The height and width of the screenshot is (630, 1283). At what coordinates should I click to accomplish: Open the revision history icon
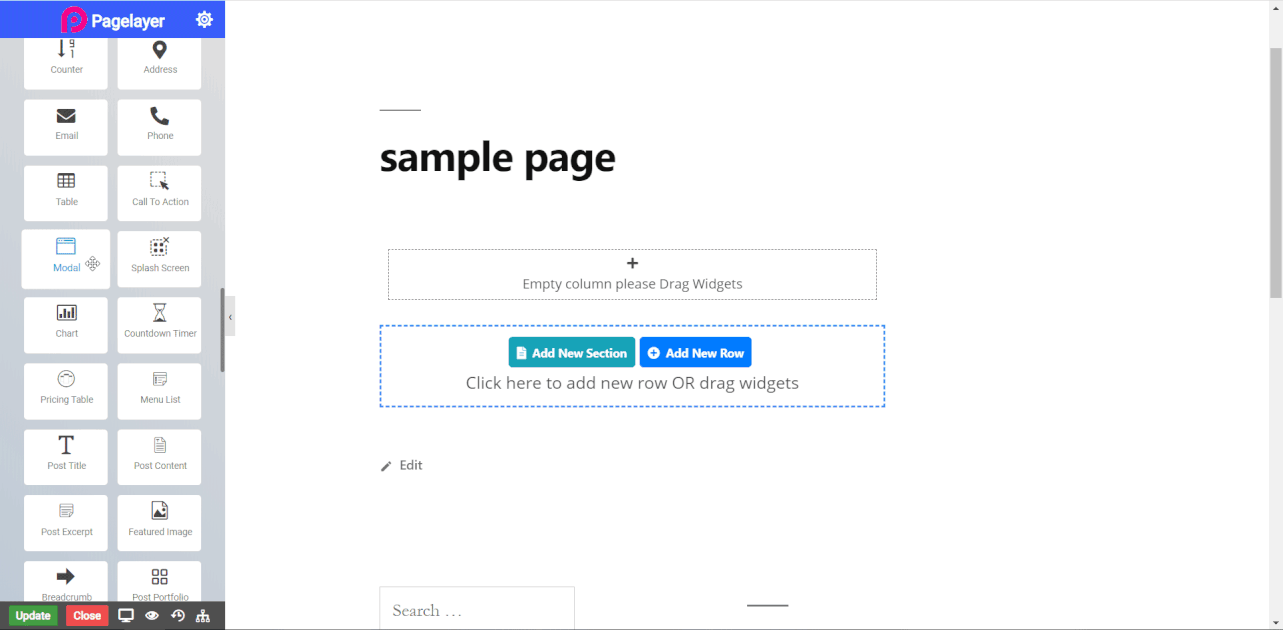(178, 616)
